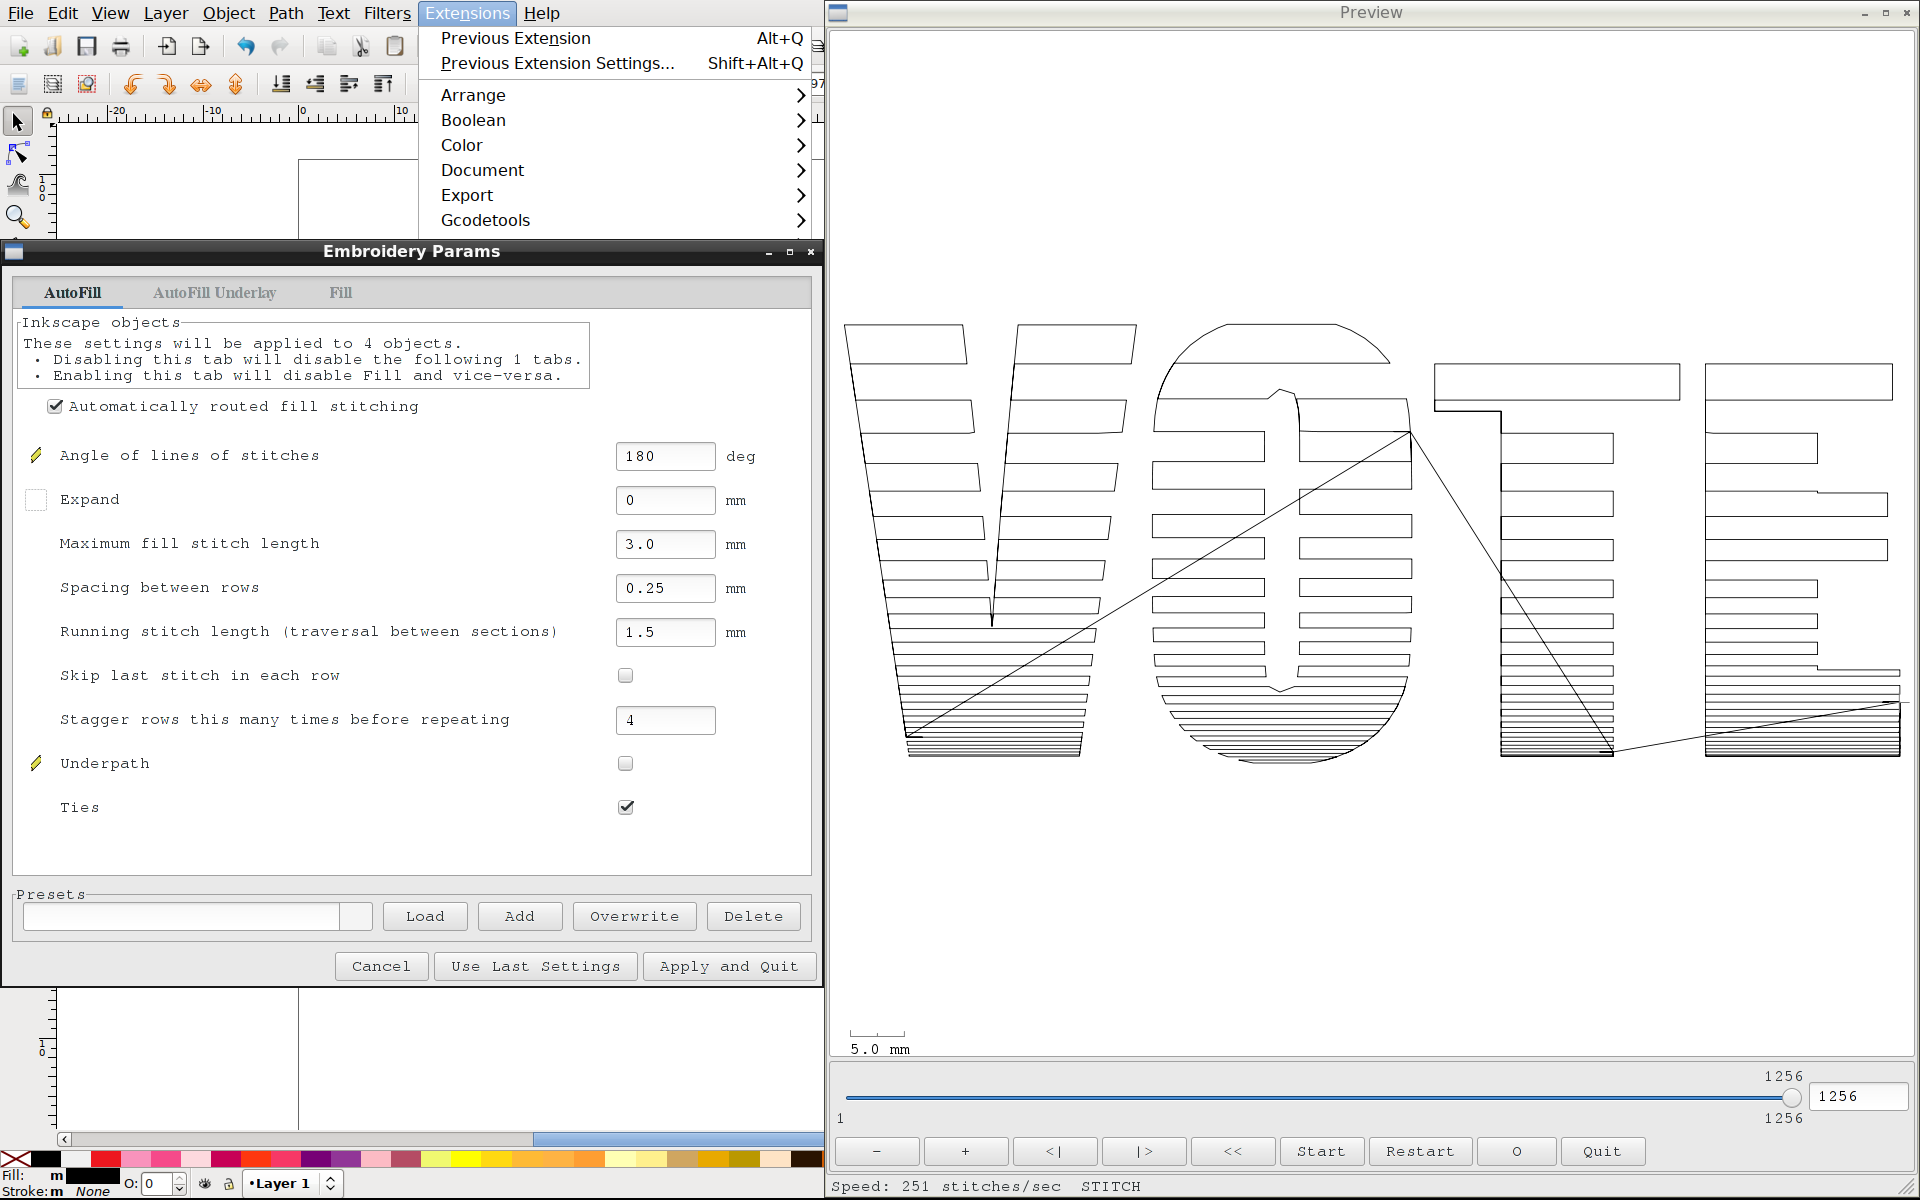Click the Angle of lines input field
Viewport: 1920px width, 1200px height.
tap(665, 457)
